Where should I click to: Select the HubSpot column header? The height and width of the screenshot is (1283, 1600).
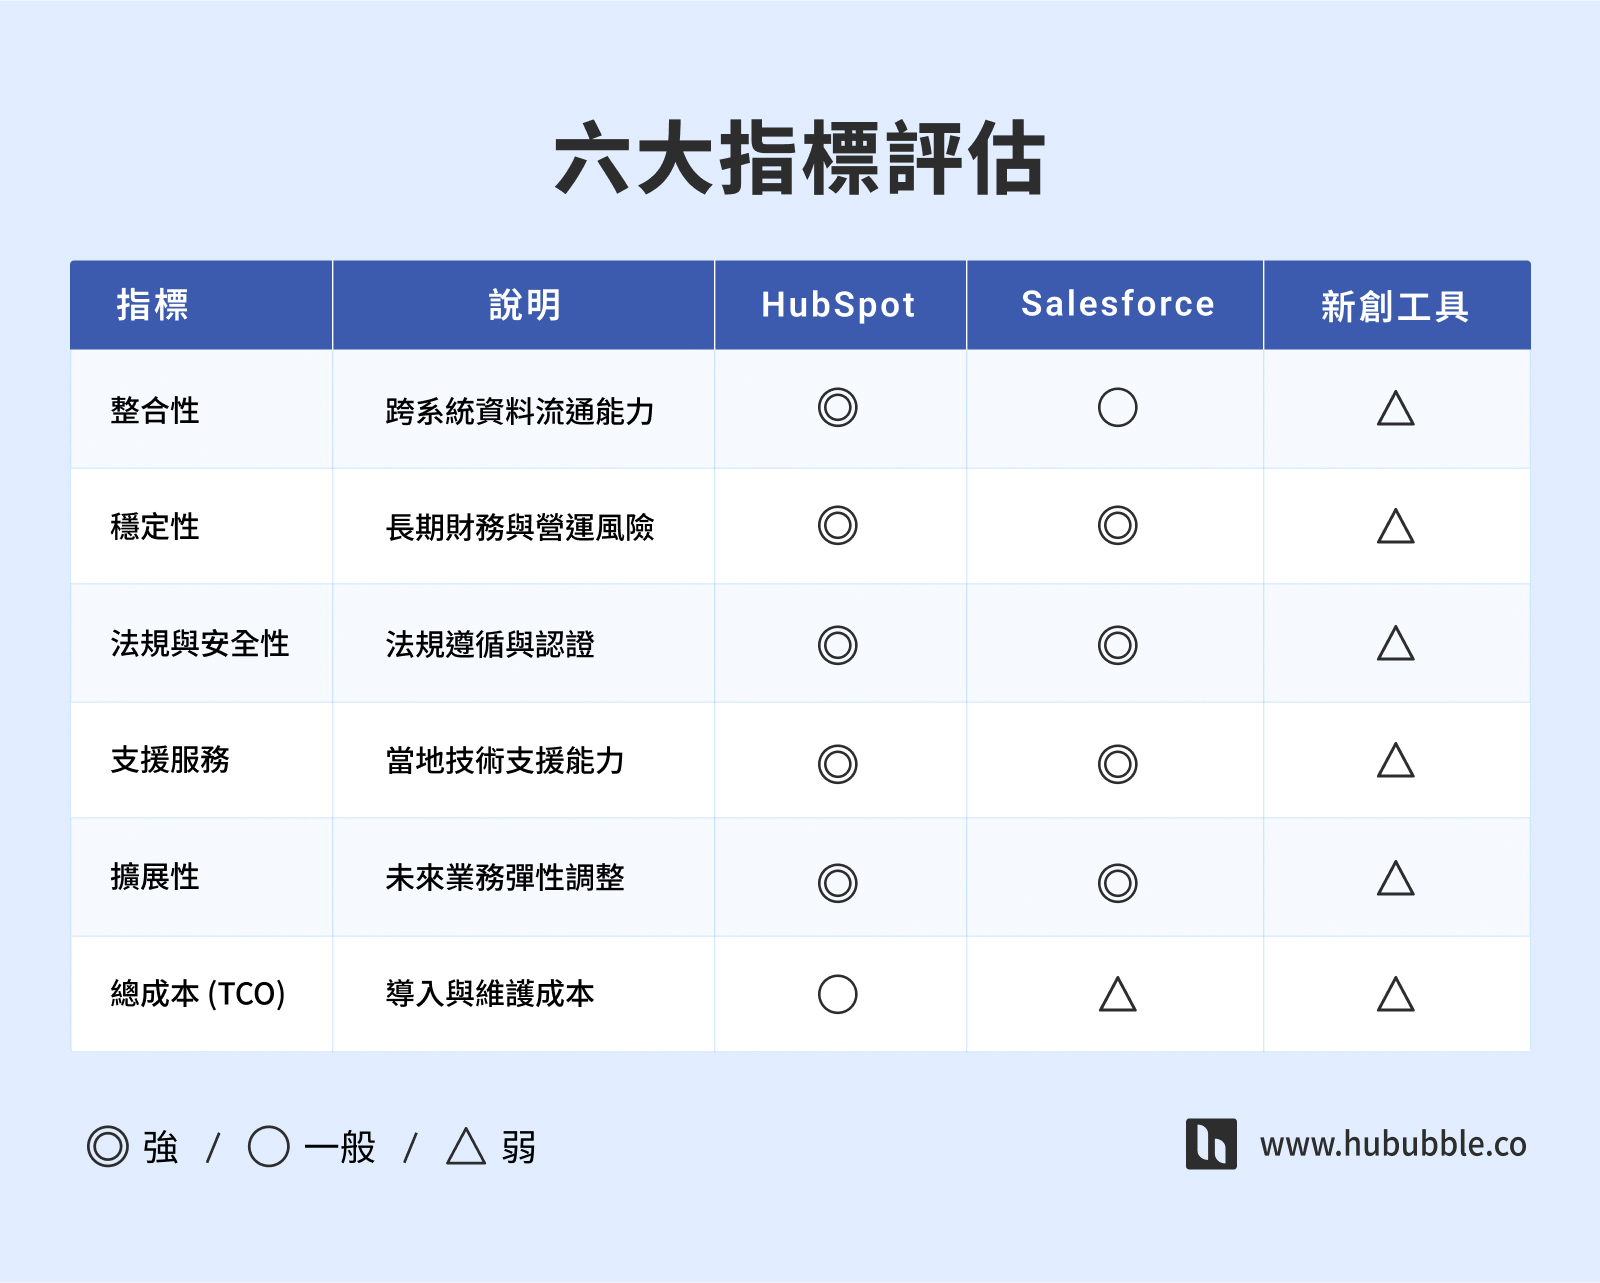click(840, 305)
